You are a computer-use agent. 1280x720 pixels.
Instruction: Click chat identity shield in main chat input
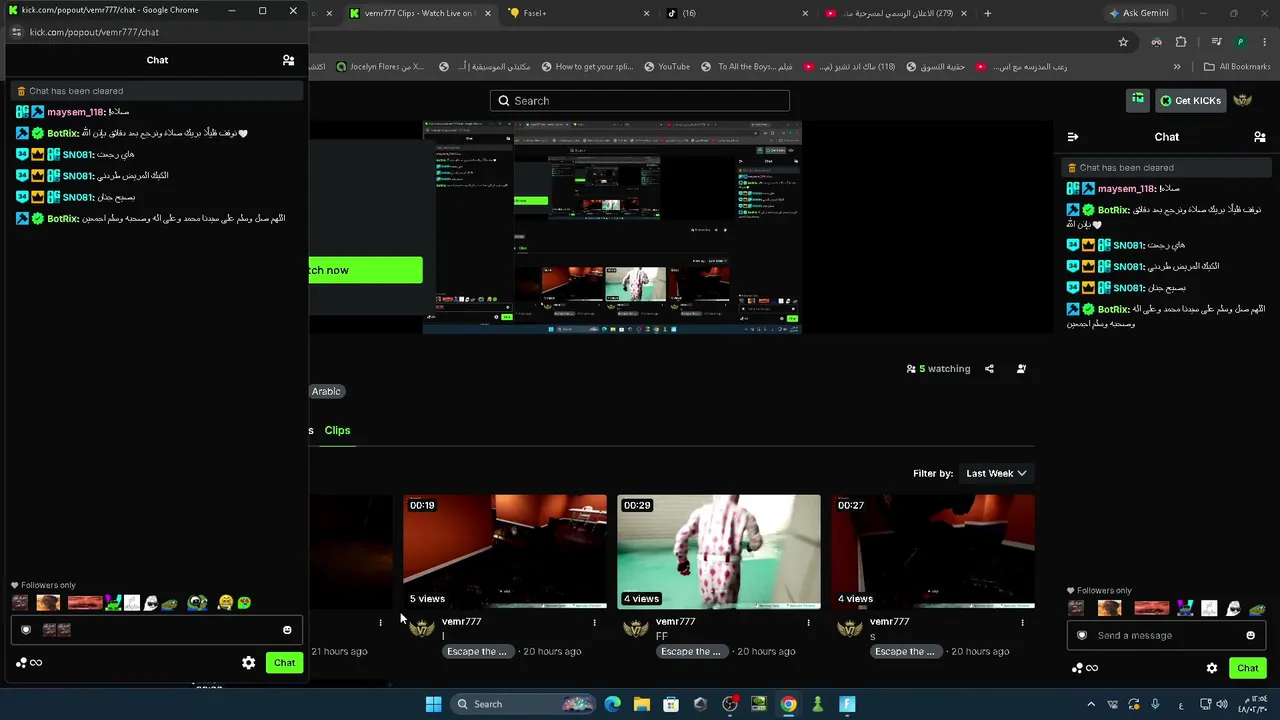[1081, 636]
